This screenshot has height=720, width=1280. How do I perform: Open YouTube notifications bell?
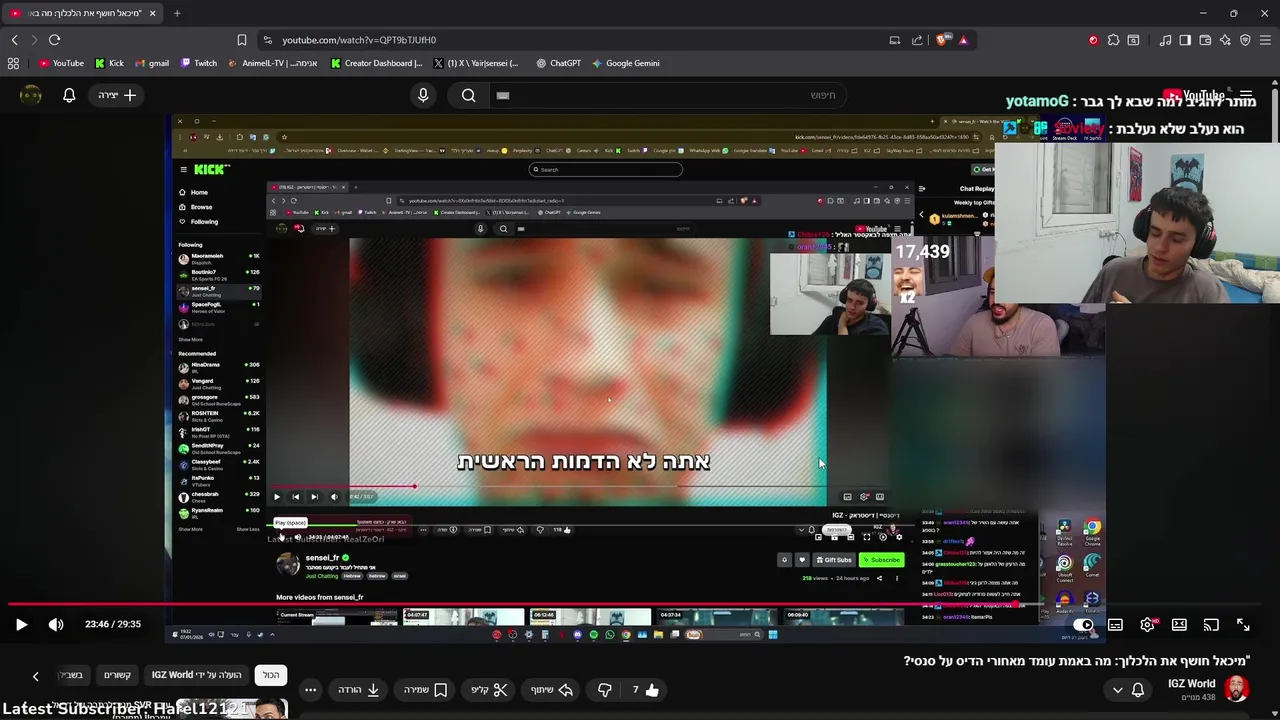(x=69, y=95)
